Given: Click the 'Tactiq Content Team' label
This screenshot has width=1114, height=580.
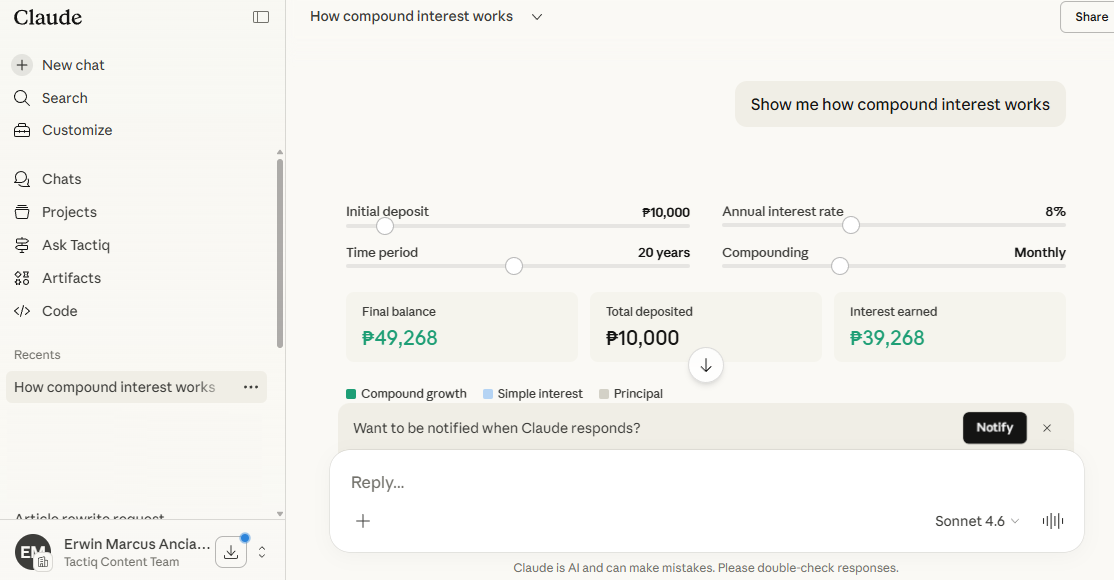Looking at the screenshot, I should [x=121, y=562].
